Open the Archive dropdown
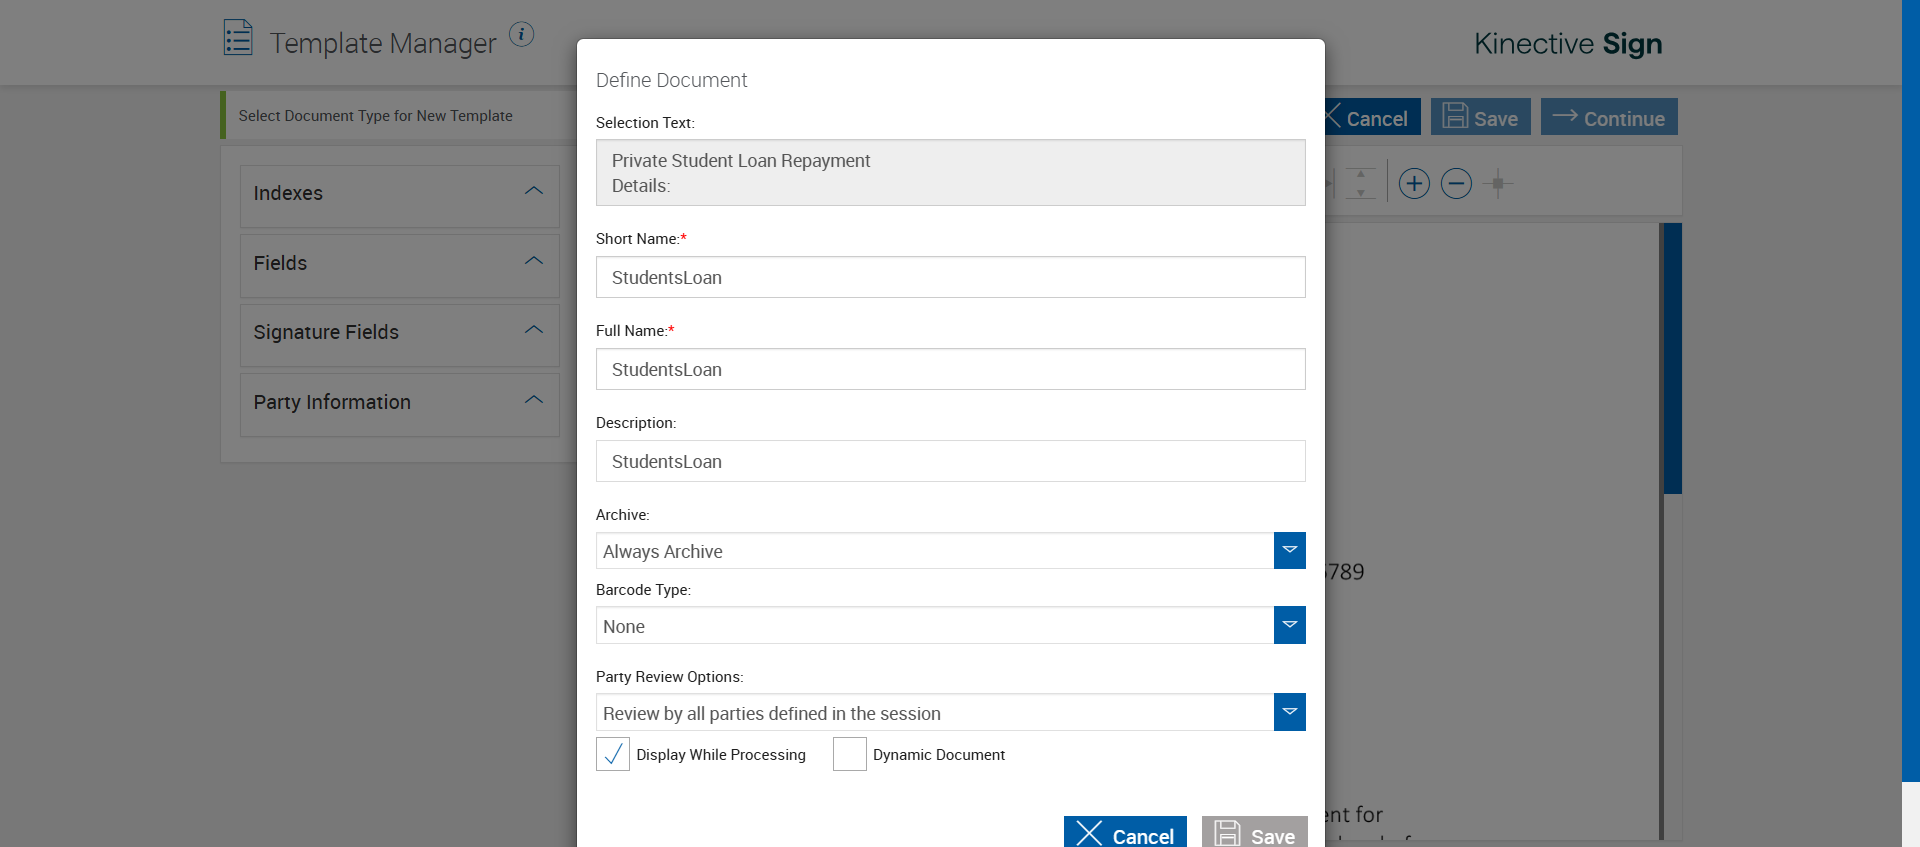This screenshot has width=1920, height=847. click(x=1289, y=551)
